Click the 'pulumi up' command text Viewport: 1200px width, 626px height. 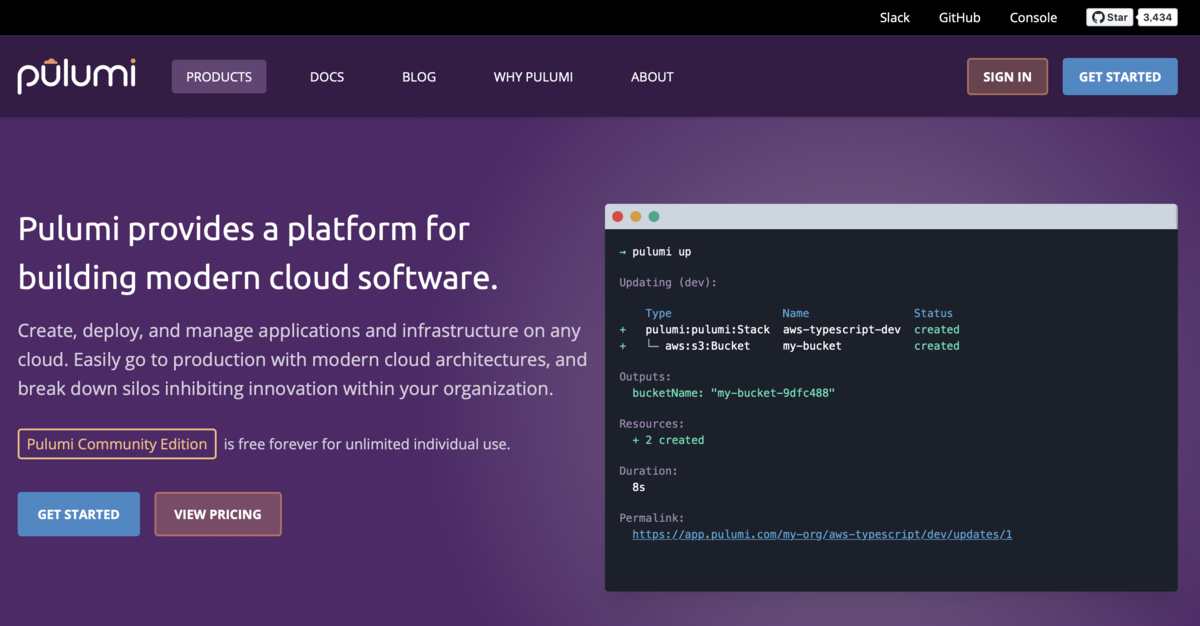point(661,252)
